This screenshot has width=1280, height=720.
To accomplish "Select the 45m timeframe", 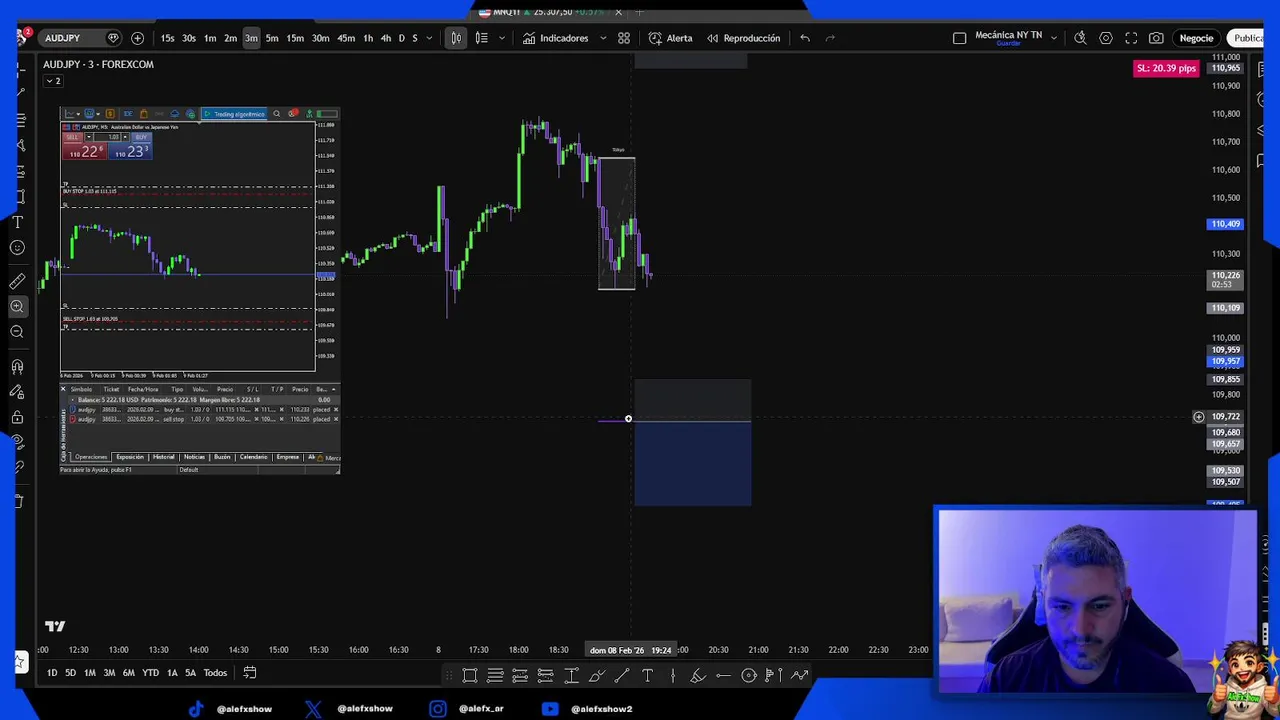I will pos(346,38).
